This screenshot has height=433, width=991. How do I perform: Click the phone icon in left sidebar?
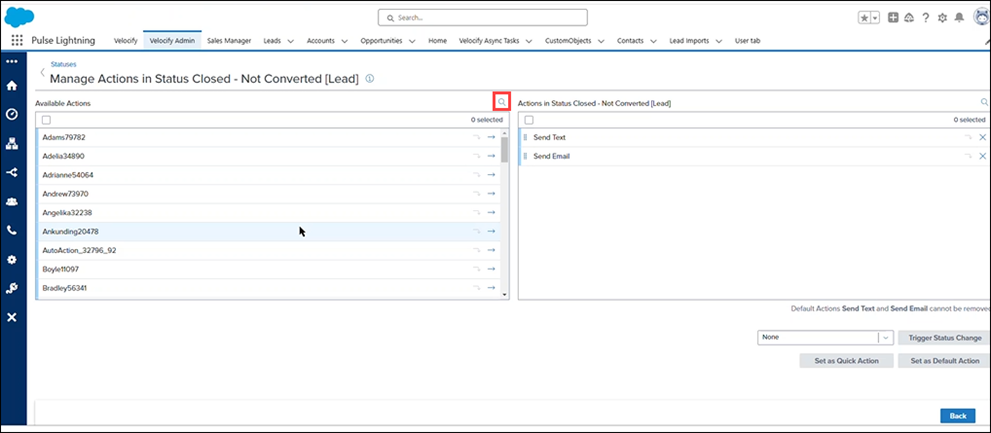pos(12,230)
